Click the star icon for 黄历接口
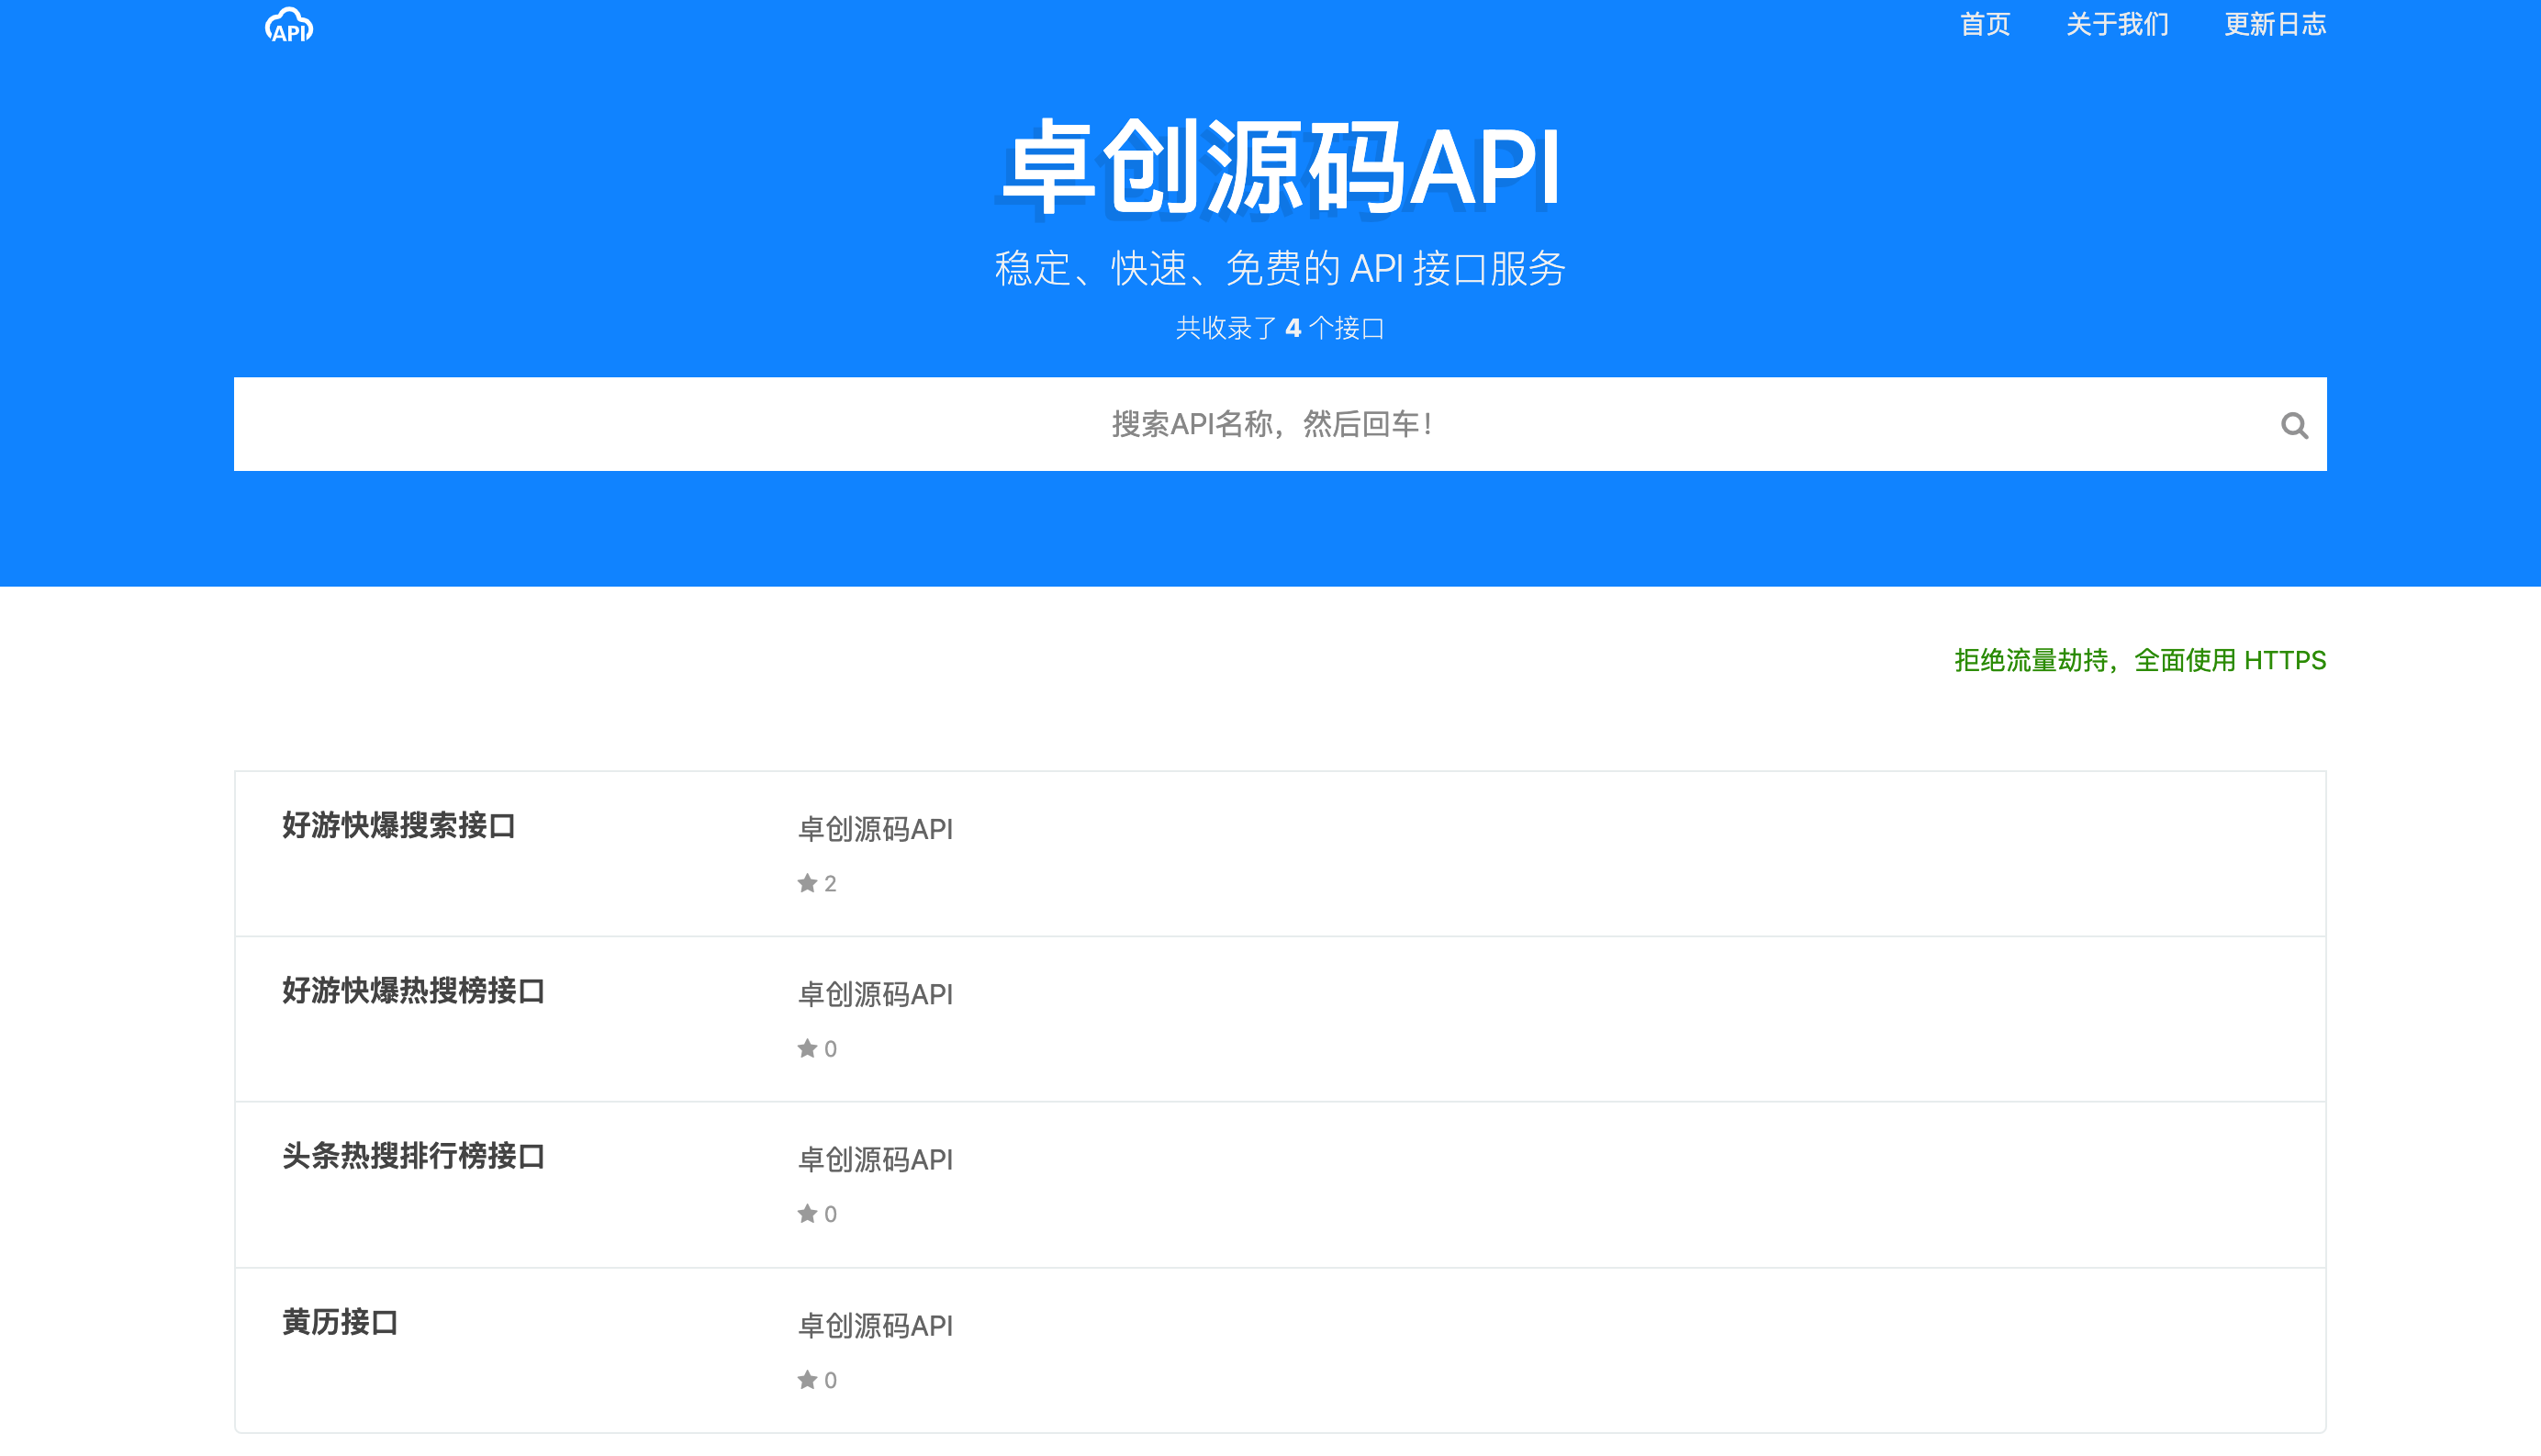The height and width of the screenshot is (1456, 2541). pos(807,1379)
